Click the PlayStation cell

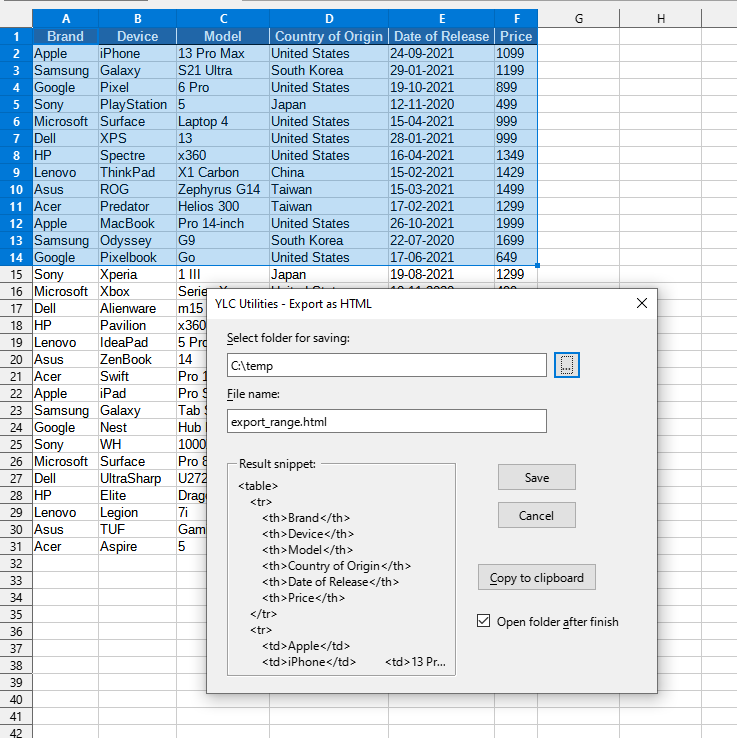pos(137,104)
